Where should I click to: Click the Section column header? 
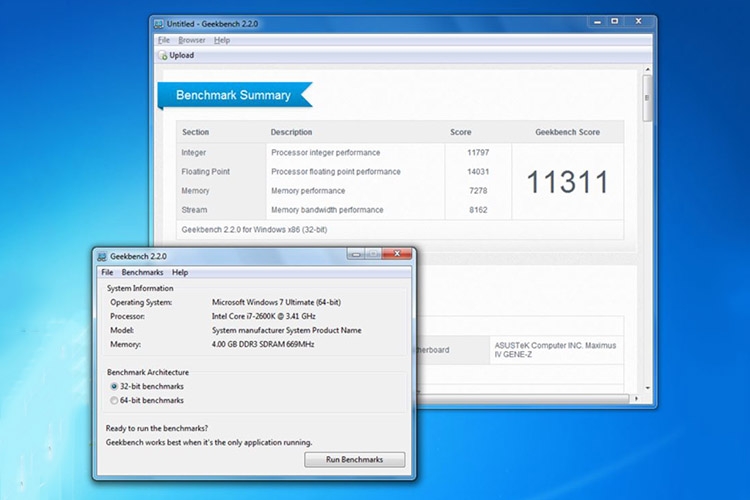tap(195, 132)
